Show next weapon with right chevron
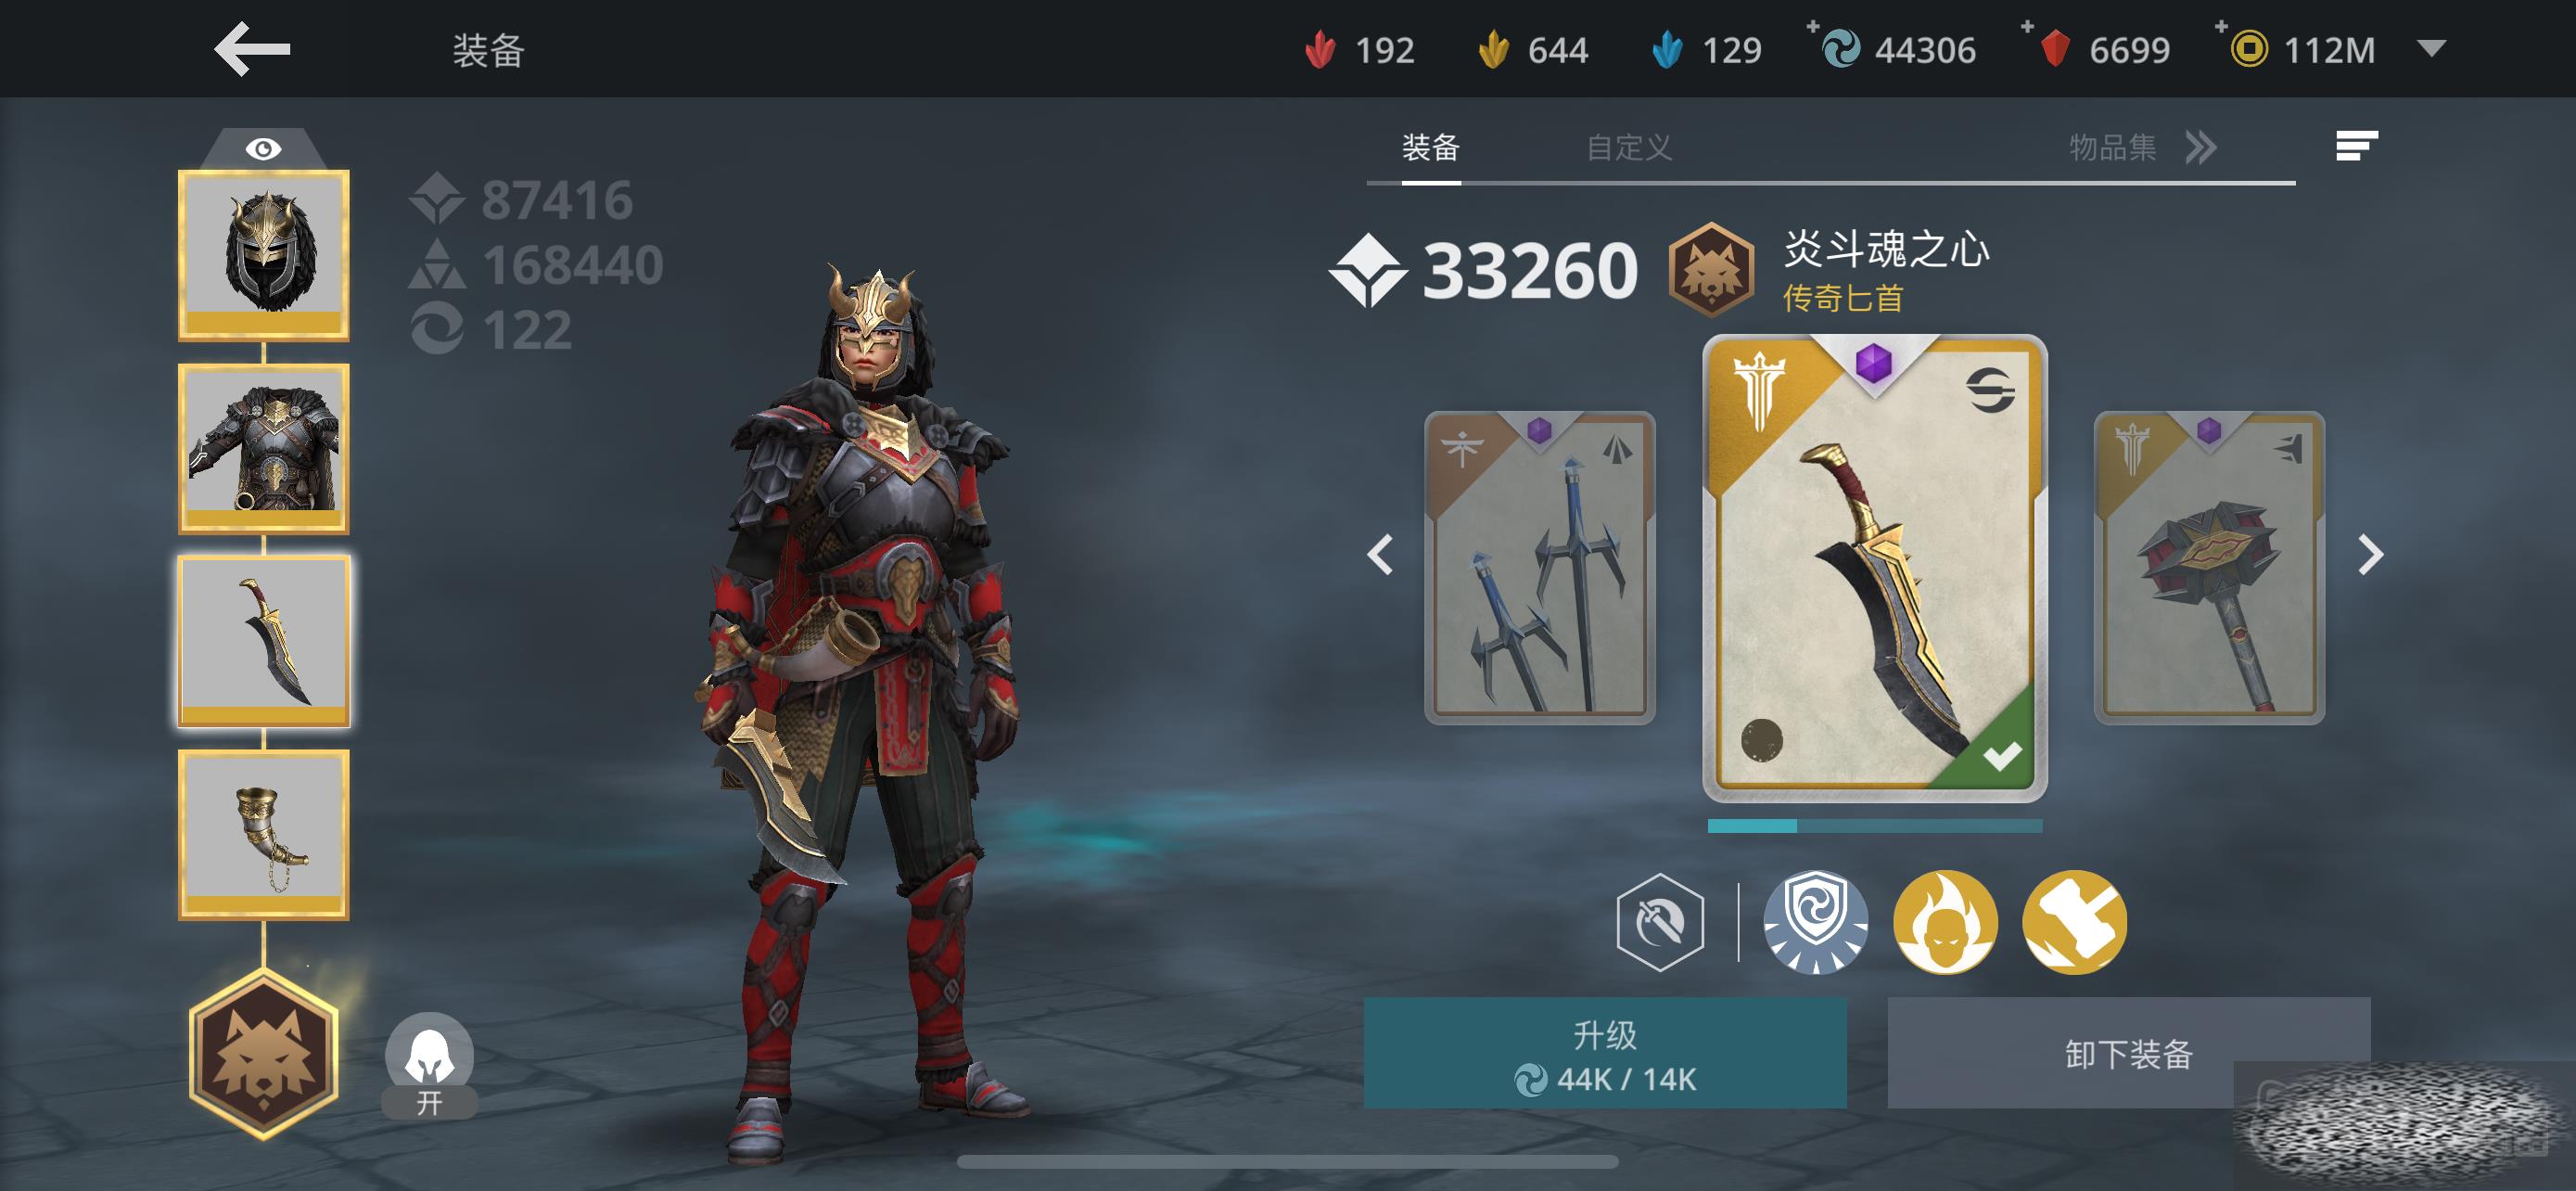The height and width of the screenshot is (1191, 2576). pos(2370,554)
